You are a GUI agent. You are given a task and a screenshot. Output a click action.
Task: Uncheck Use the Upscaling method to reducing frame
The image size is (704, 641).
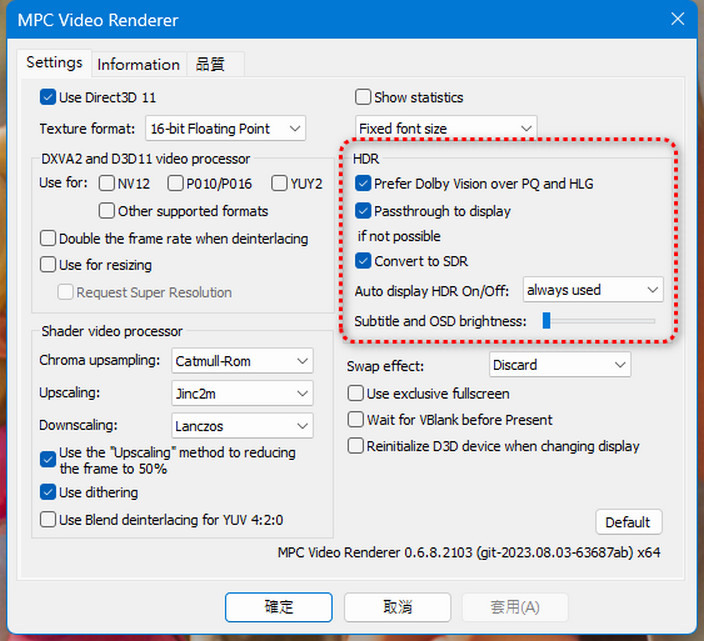tap(48, 459)
